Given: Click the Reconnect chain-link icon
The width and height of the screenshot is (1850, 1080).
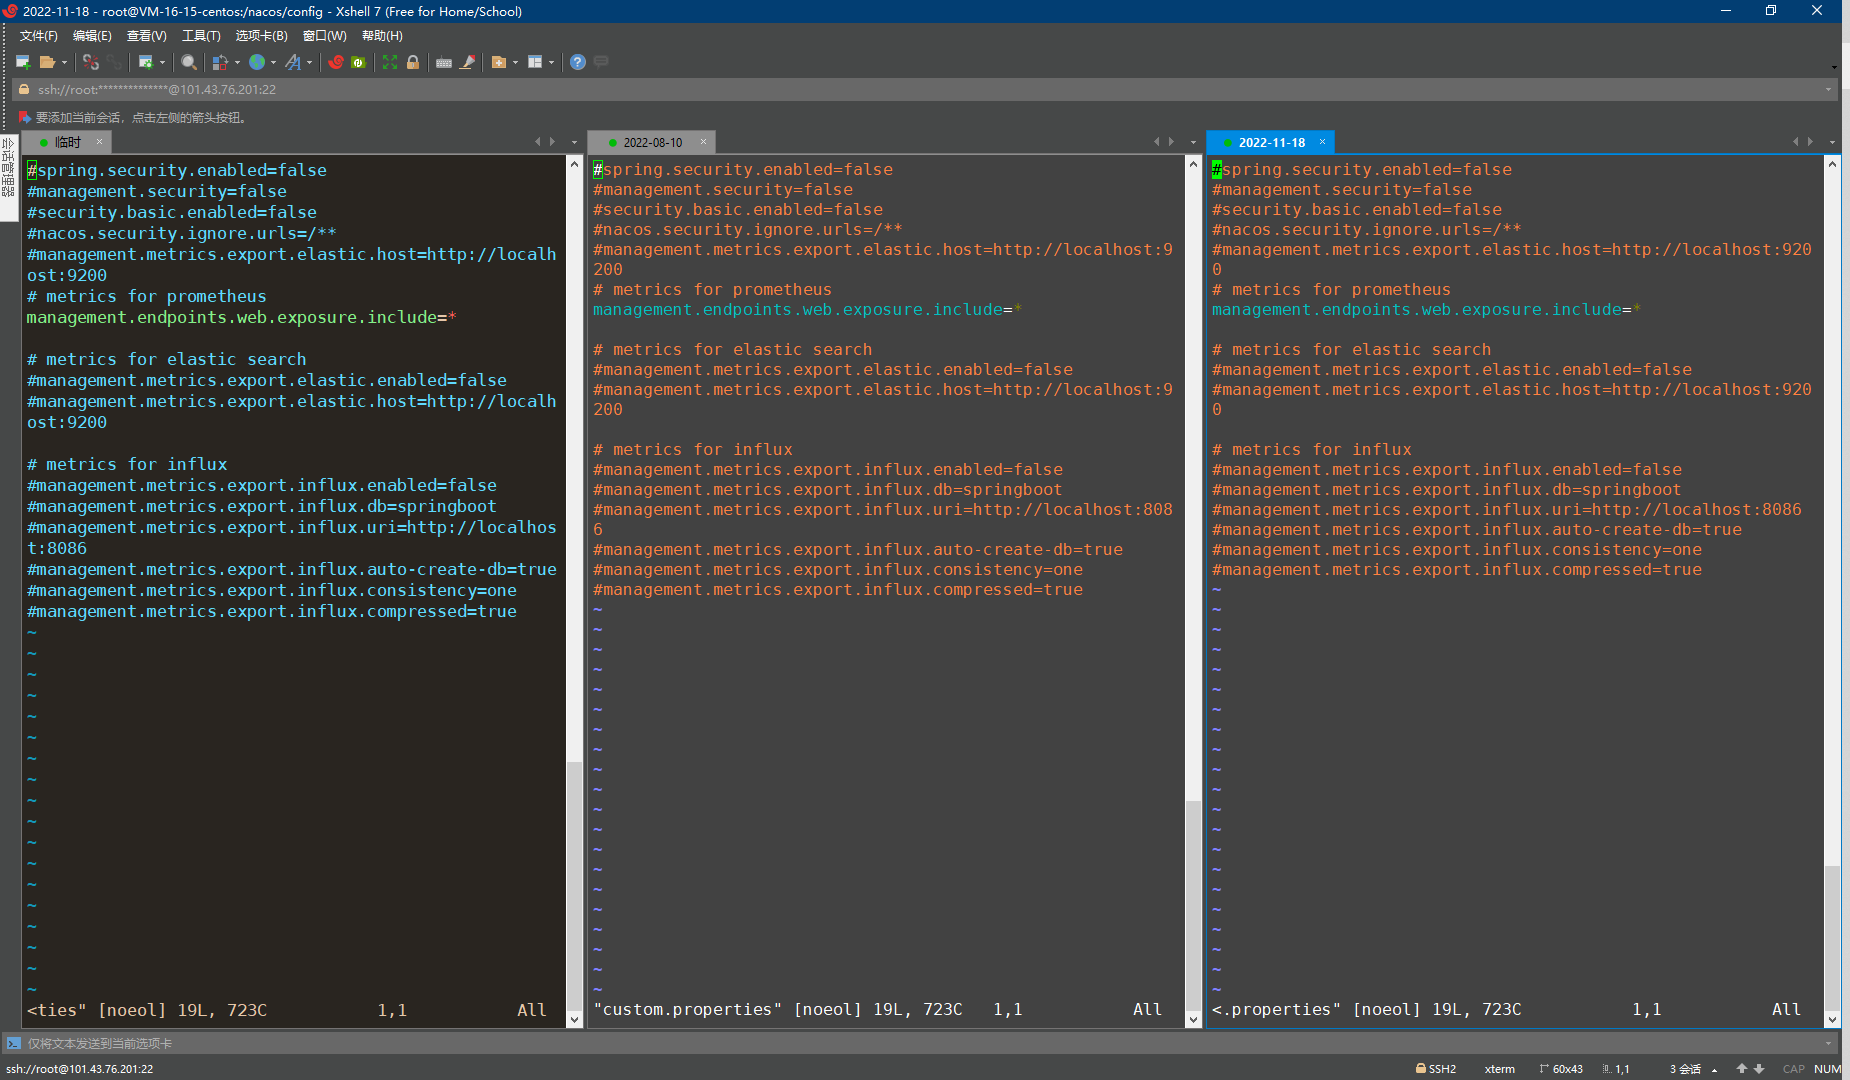Looking at the screenshot, I should (x=114, y=62).
